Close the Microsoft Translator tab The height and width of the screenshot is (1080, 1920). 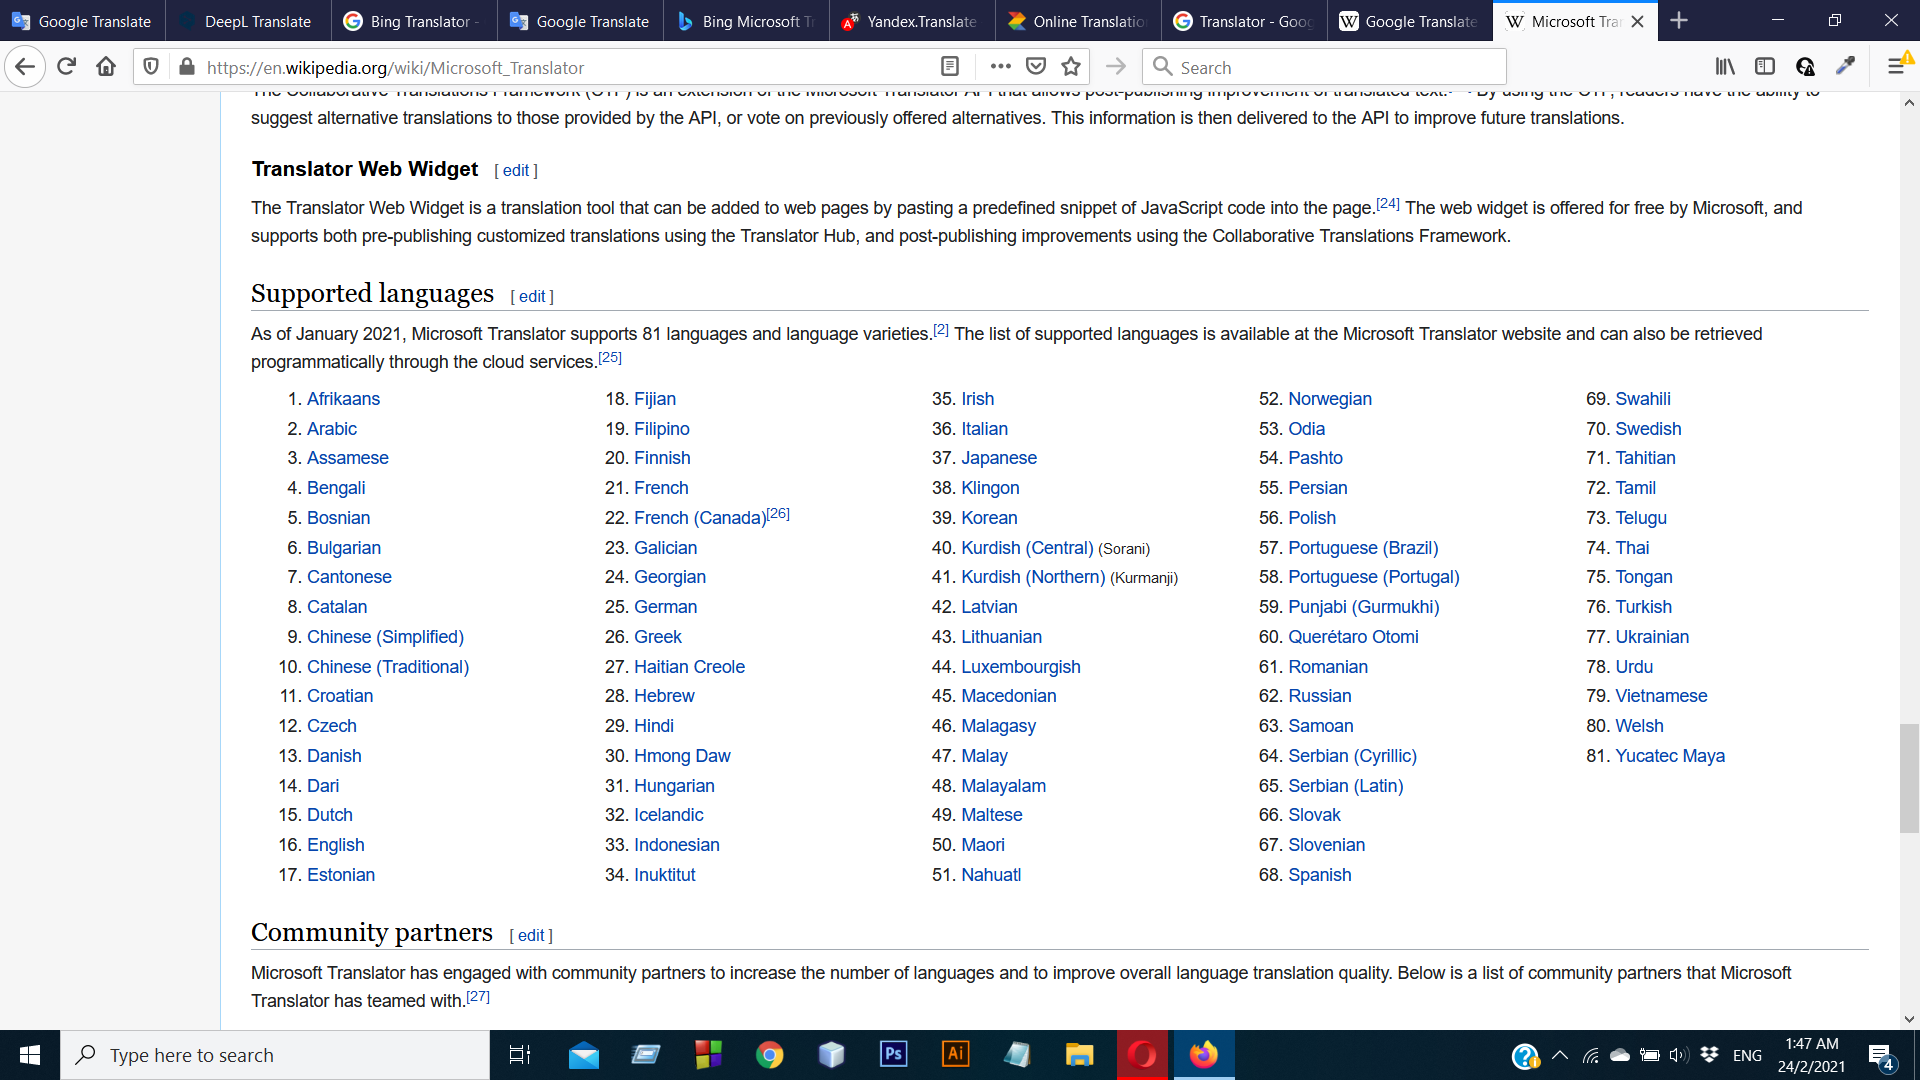click(1637, 21)
